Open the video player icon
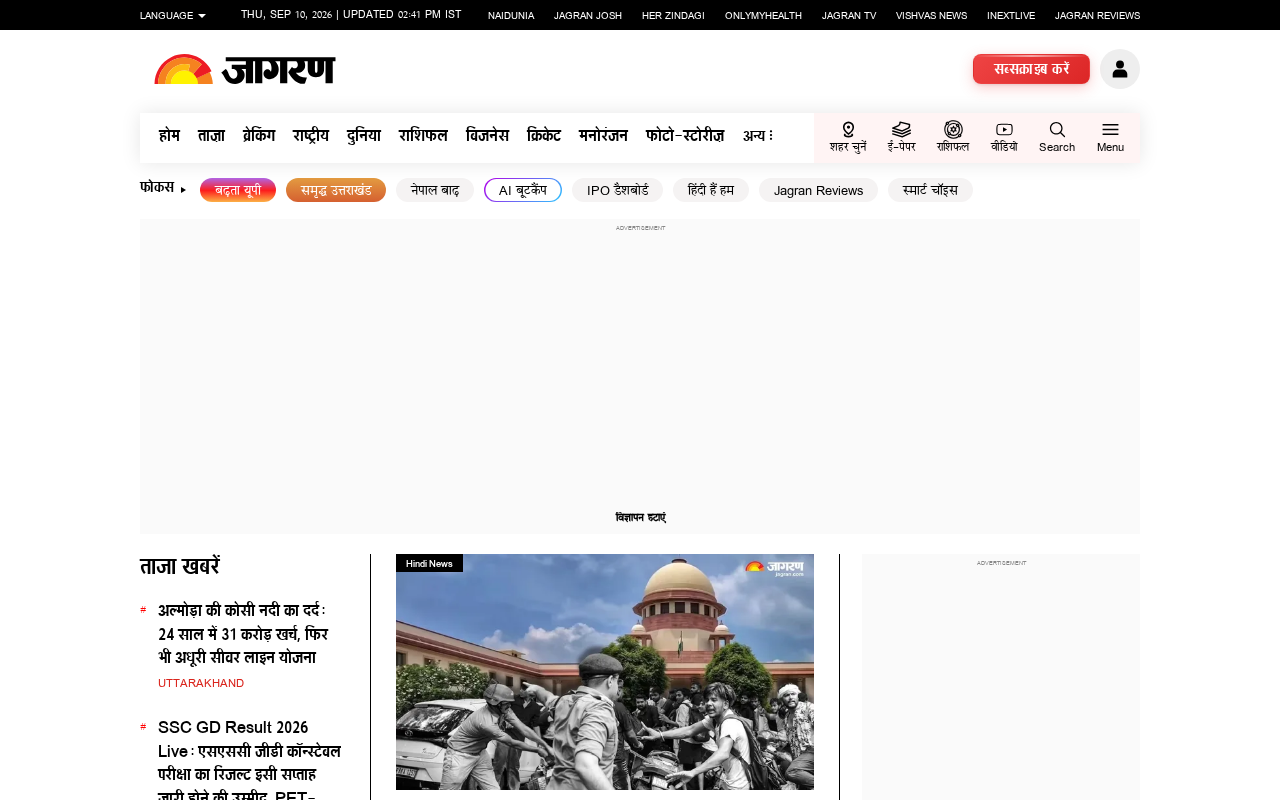The image size is (1280, 800). pos(1004,130)
